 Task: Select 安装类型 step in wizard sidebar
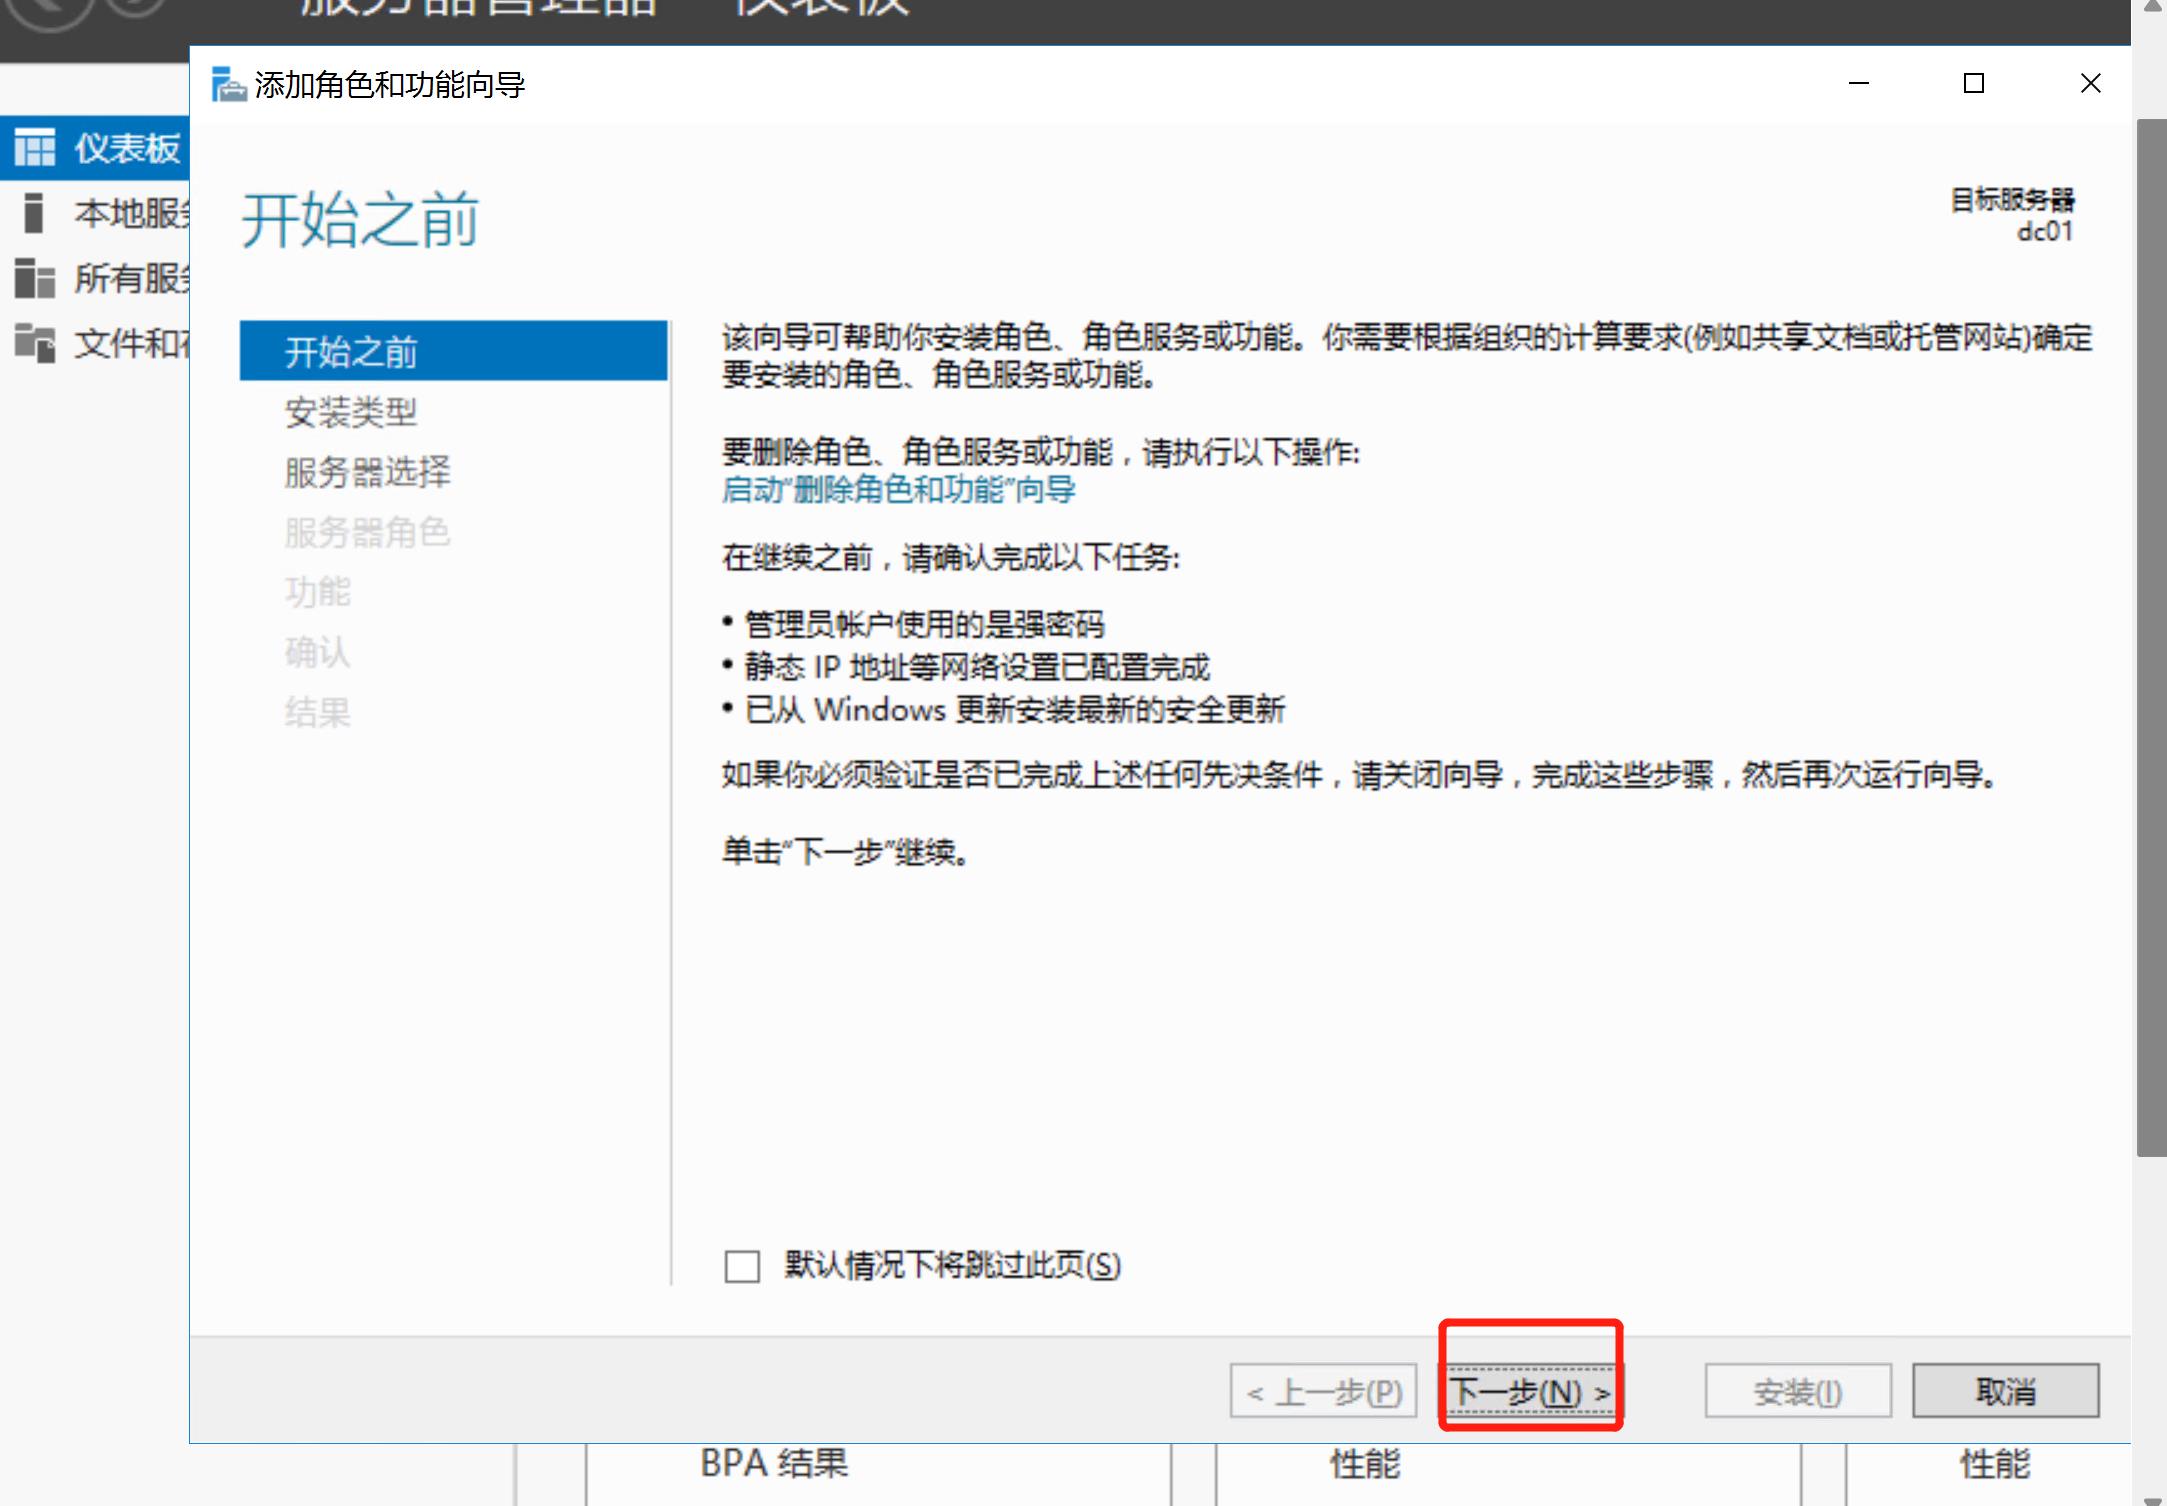coord(350,412)
